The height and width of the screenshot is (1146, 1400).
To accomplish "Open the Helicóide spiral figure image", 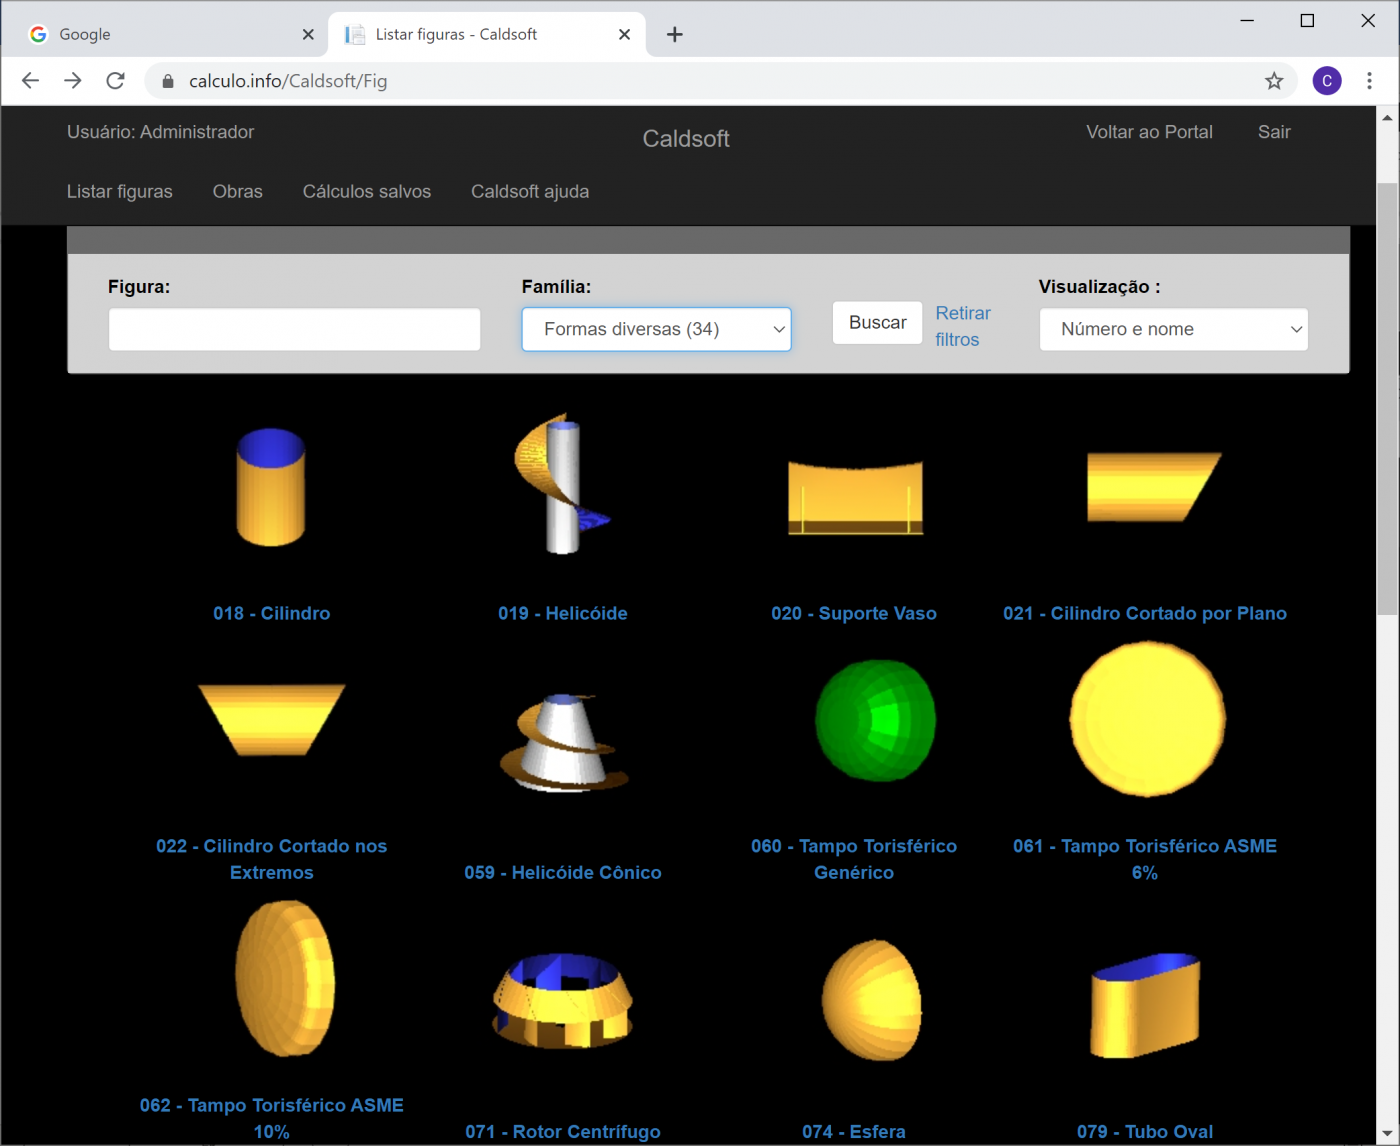I will (x=562, y=484).
